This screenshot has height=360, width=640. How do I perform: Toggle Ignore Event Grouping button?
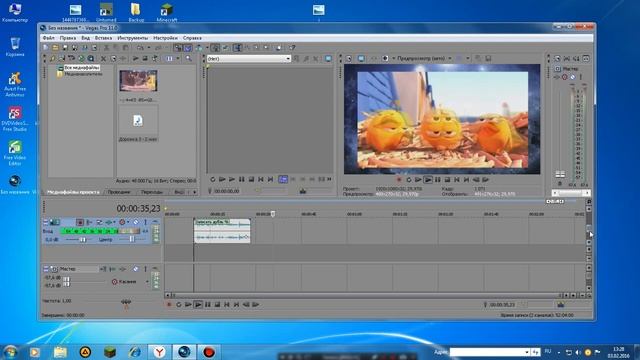(x=226, y=48)
